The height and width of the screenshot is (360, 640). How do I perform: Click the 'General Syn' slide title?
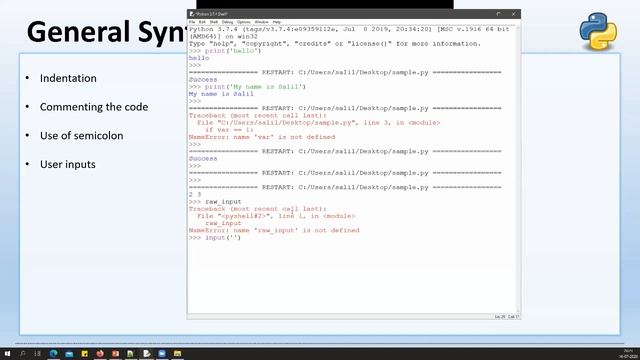pyautogui.click(x=107, y=32)
